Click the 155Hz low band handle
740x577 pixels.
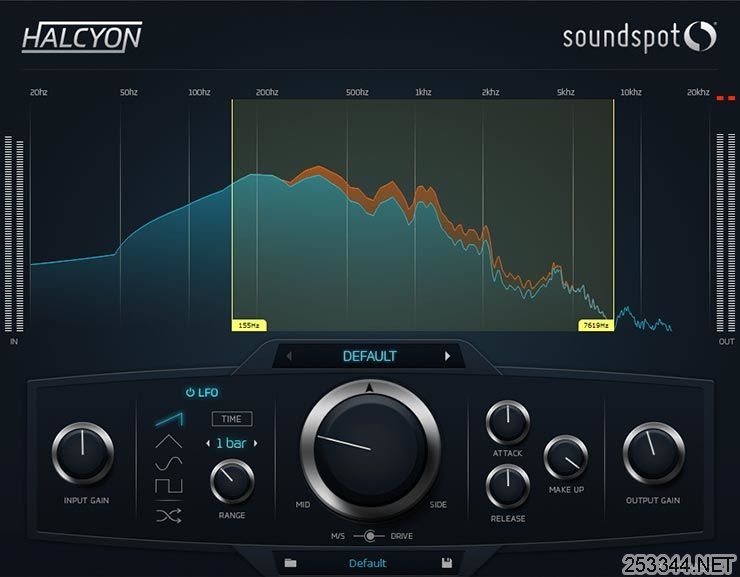click(x=249, y=326)
